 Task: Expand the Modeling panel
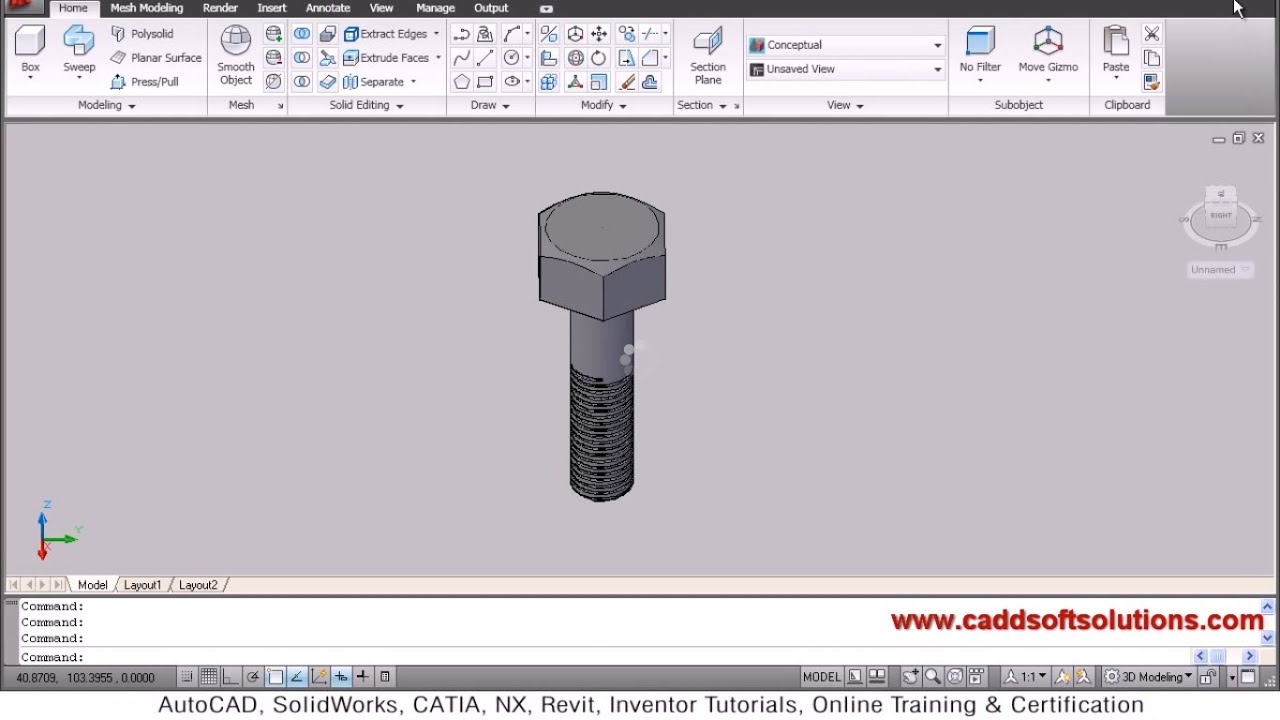pos(107,105)
